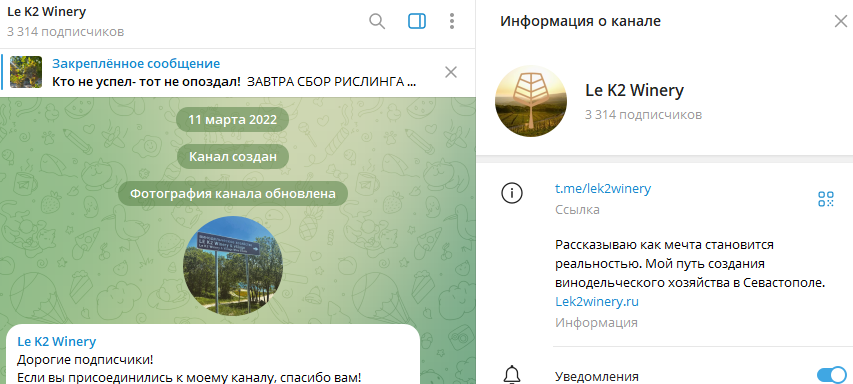Close the channel info panel
This screenshot has width=853, height=384.
[x=840, y=21]
